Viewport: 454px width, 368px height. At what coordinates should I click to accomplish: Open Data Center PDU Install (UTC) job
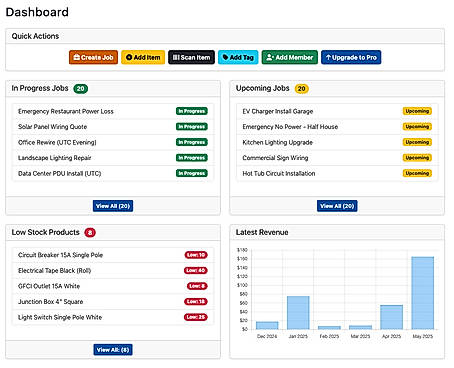tap(113, 173)
